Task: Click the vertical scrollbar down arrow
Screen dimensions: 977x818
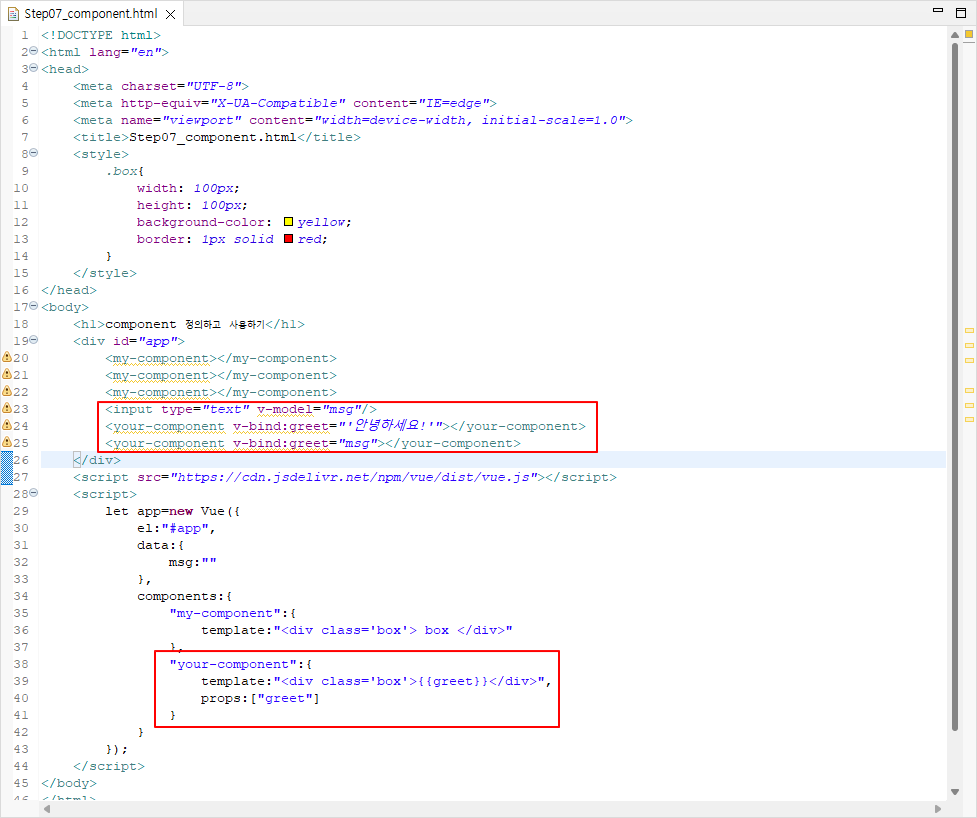Action: click(x=955, y=792)
